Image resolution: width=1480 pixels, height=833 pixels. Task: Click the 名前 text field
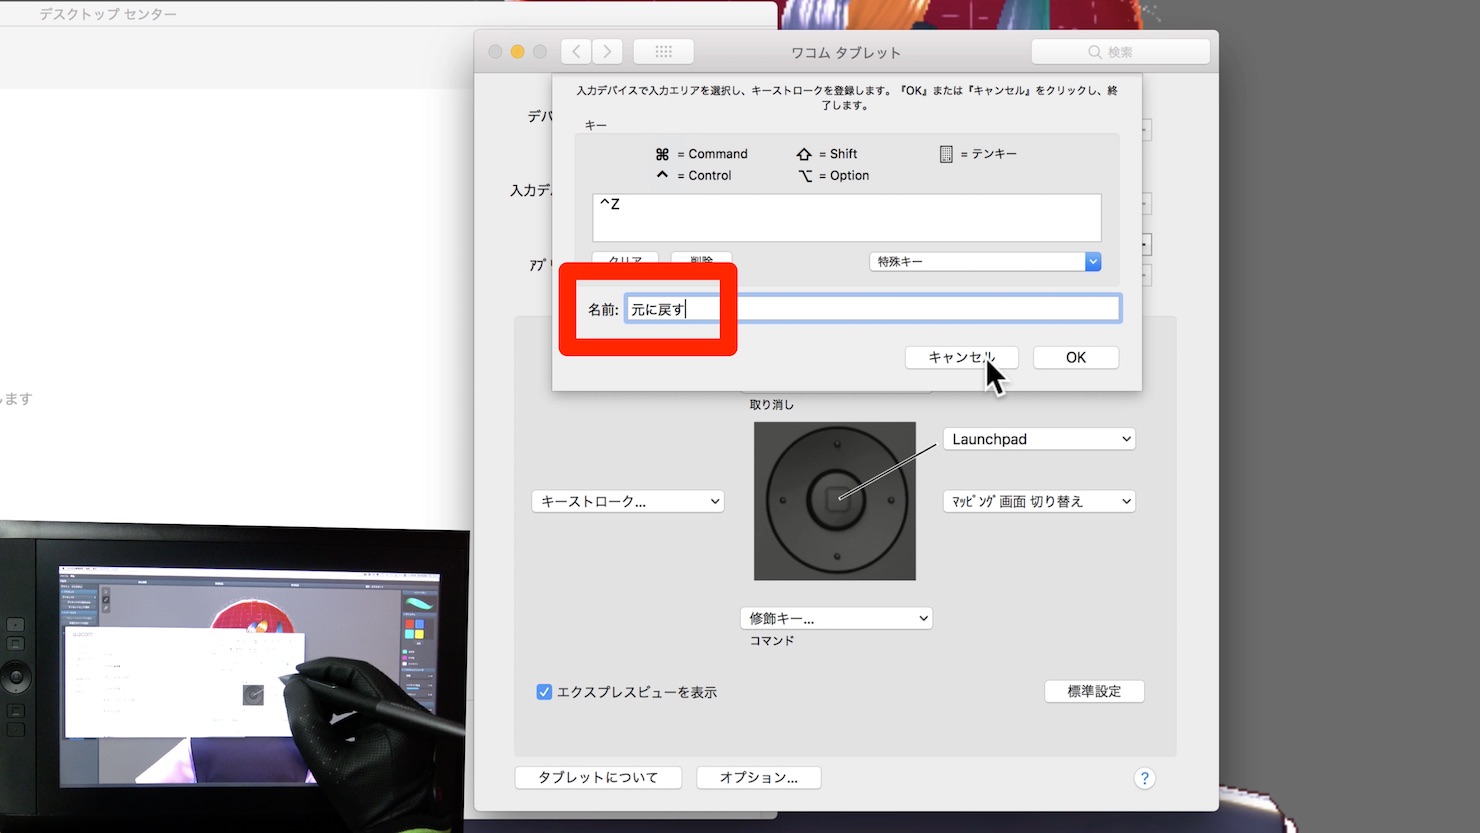(873, 308)
